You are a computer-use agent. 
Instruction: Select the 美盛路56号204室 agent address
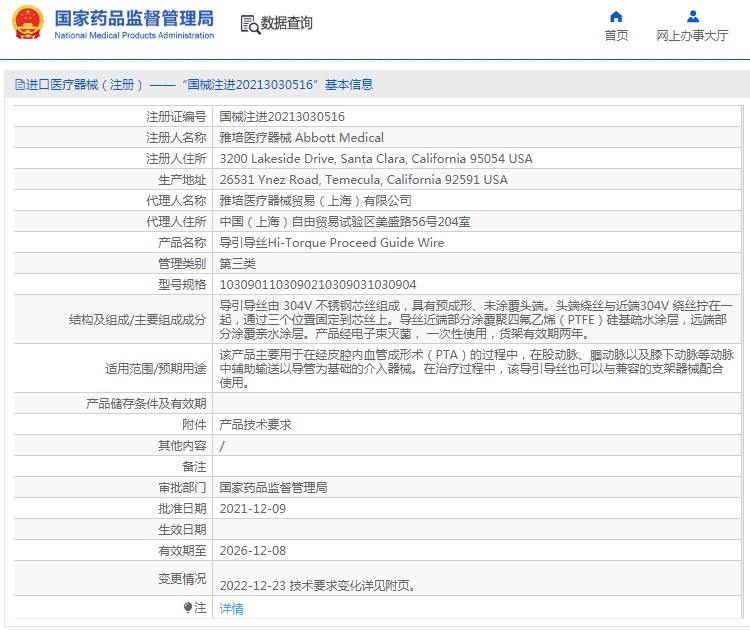345,222
